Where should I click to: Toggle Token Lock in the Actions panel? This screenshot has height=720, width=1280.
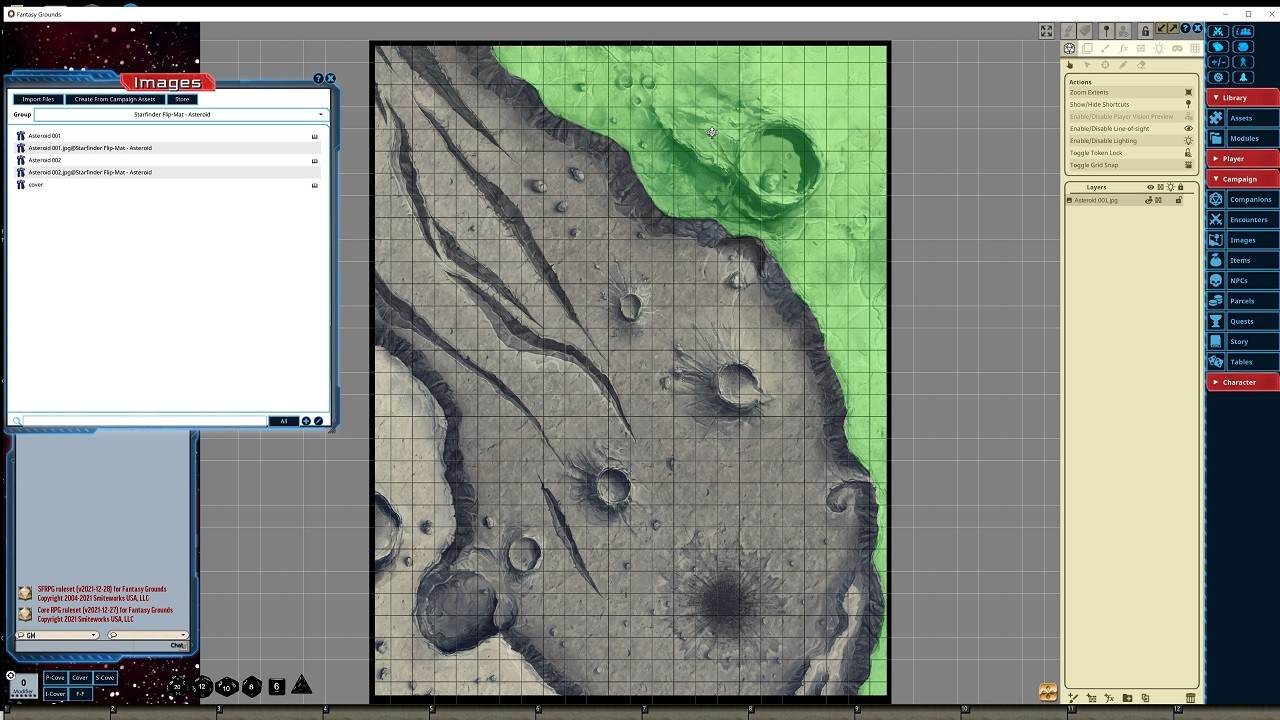coord(1189,153)
